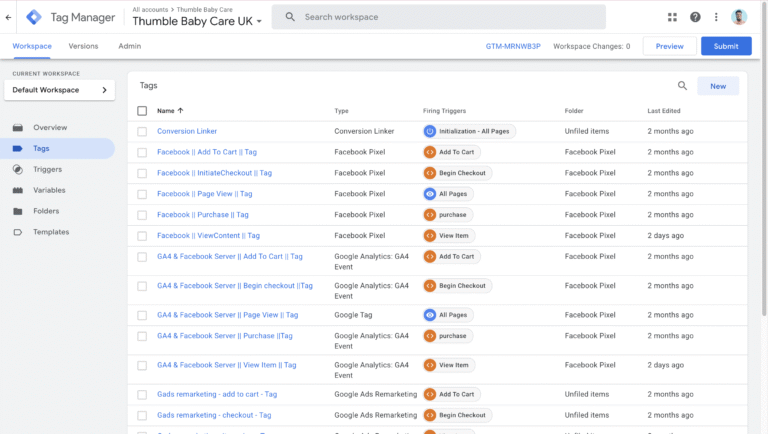Expand the Default Workspace selector

click(59, 90)
